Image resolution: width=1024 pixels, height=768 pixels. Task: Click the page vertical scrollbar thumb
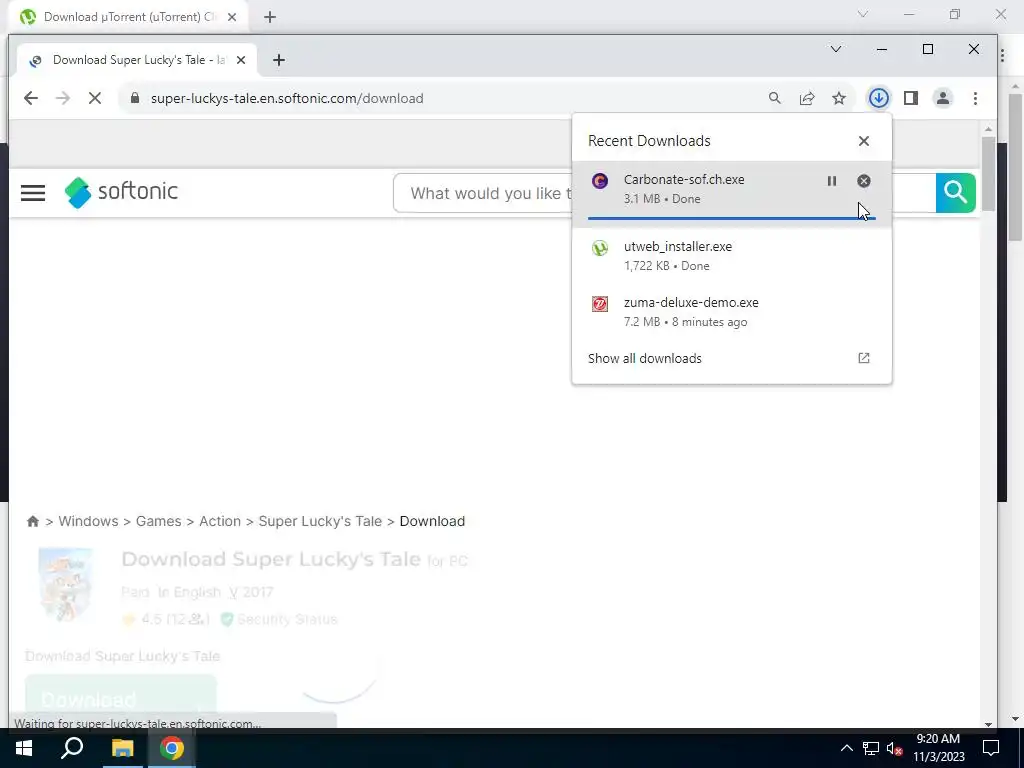(x=988, y=174)
